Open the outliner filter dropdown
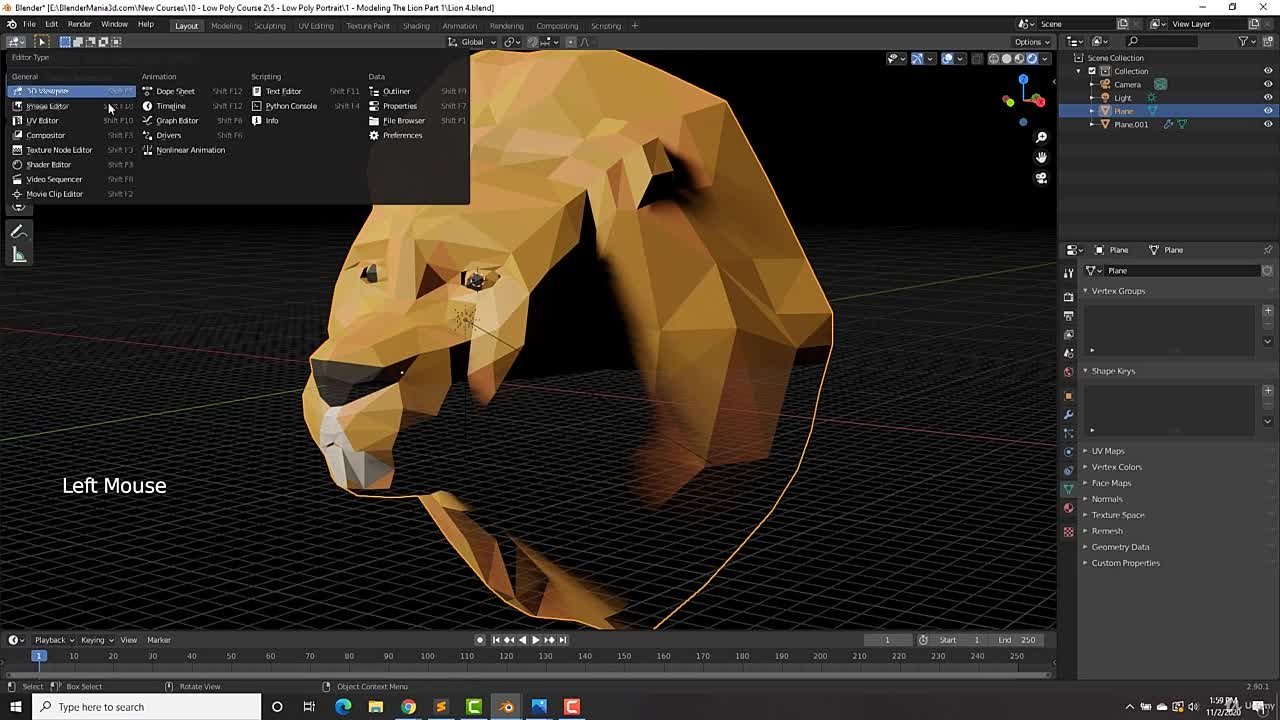1280x720 pixels. 1246,41
